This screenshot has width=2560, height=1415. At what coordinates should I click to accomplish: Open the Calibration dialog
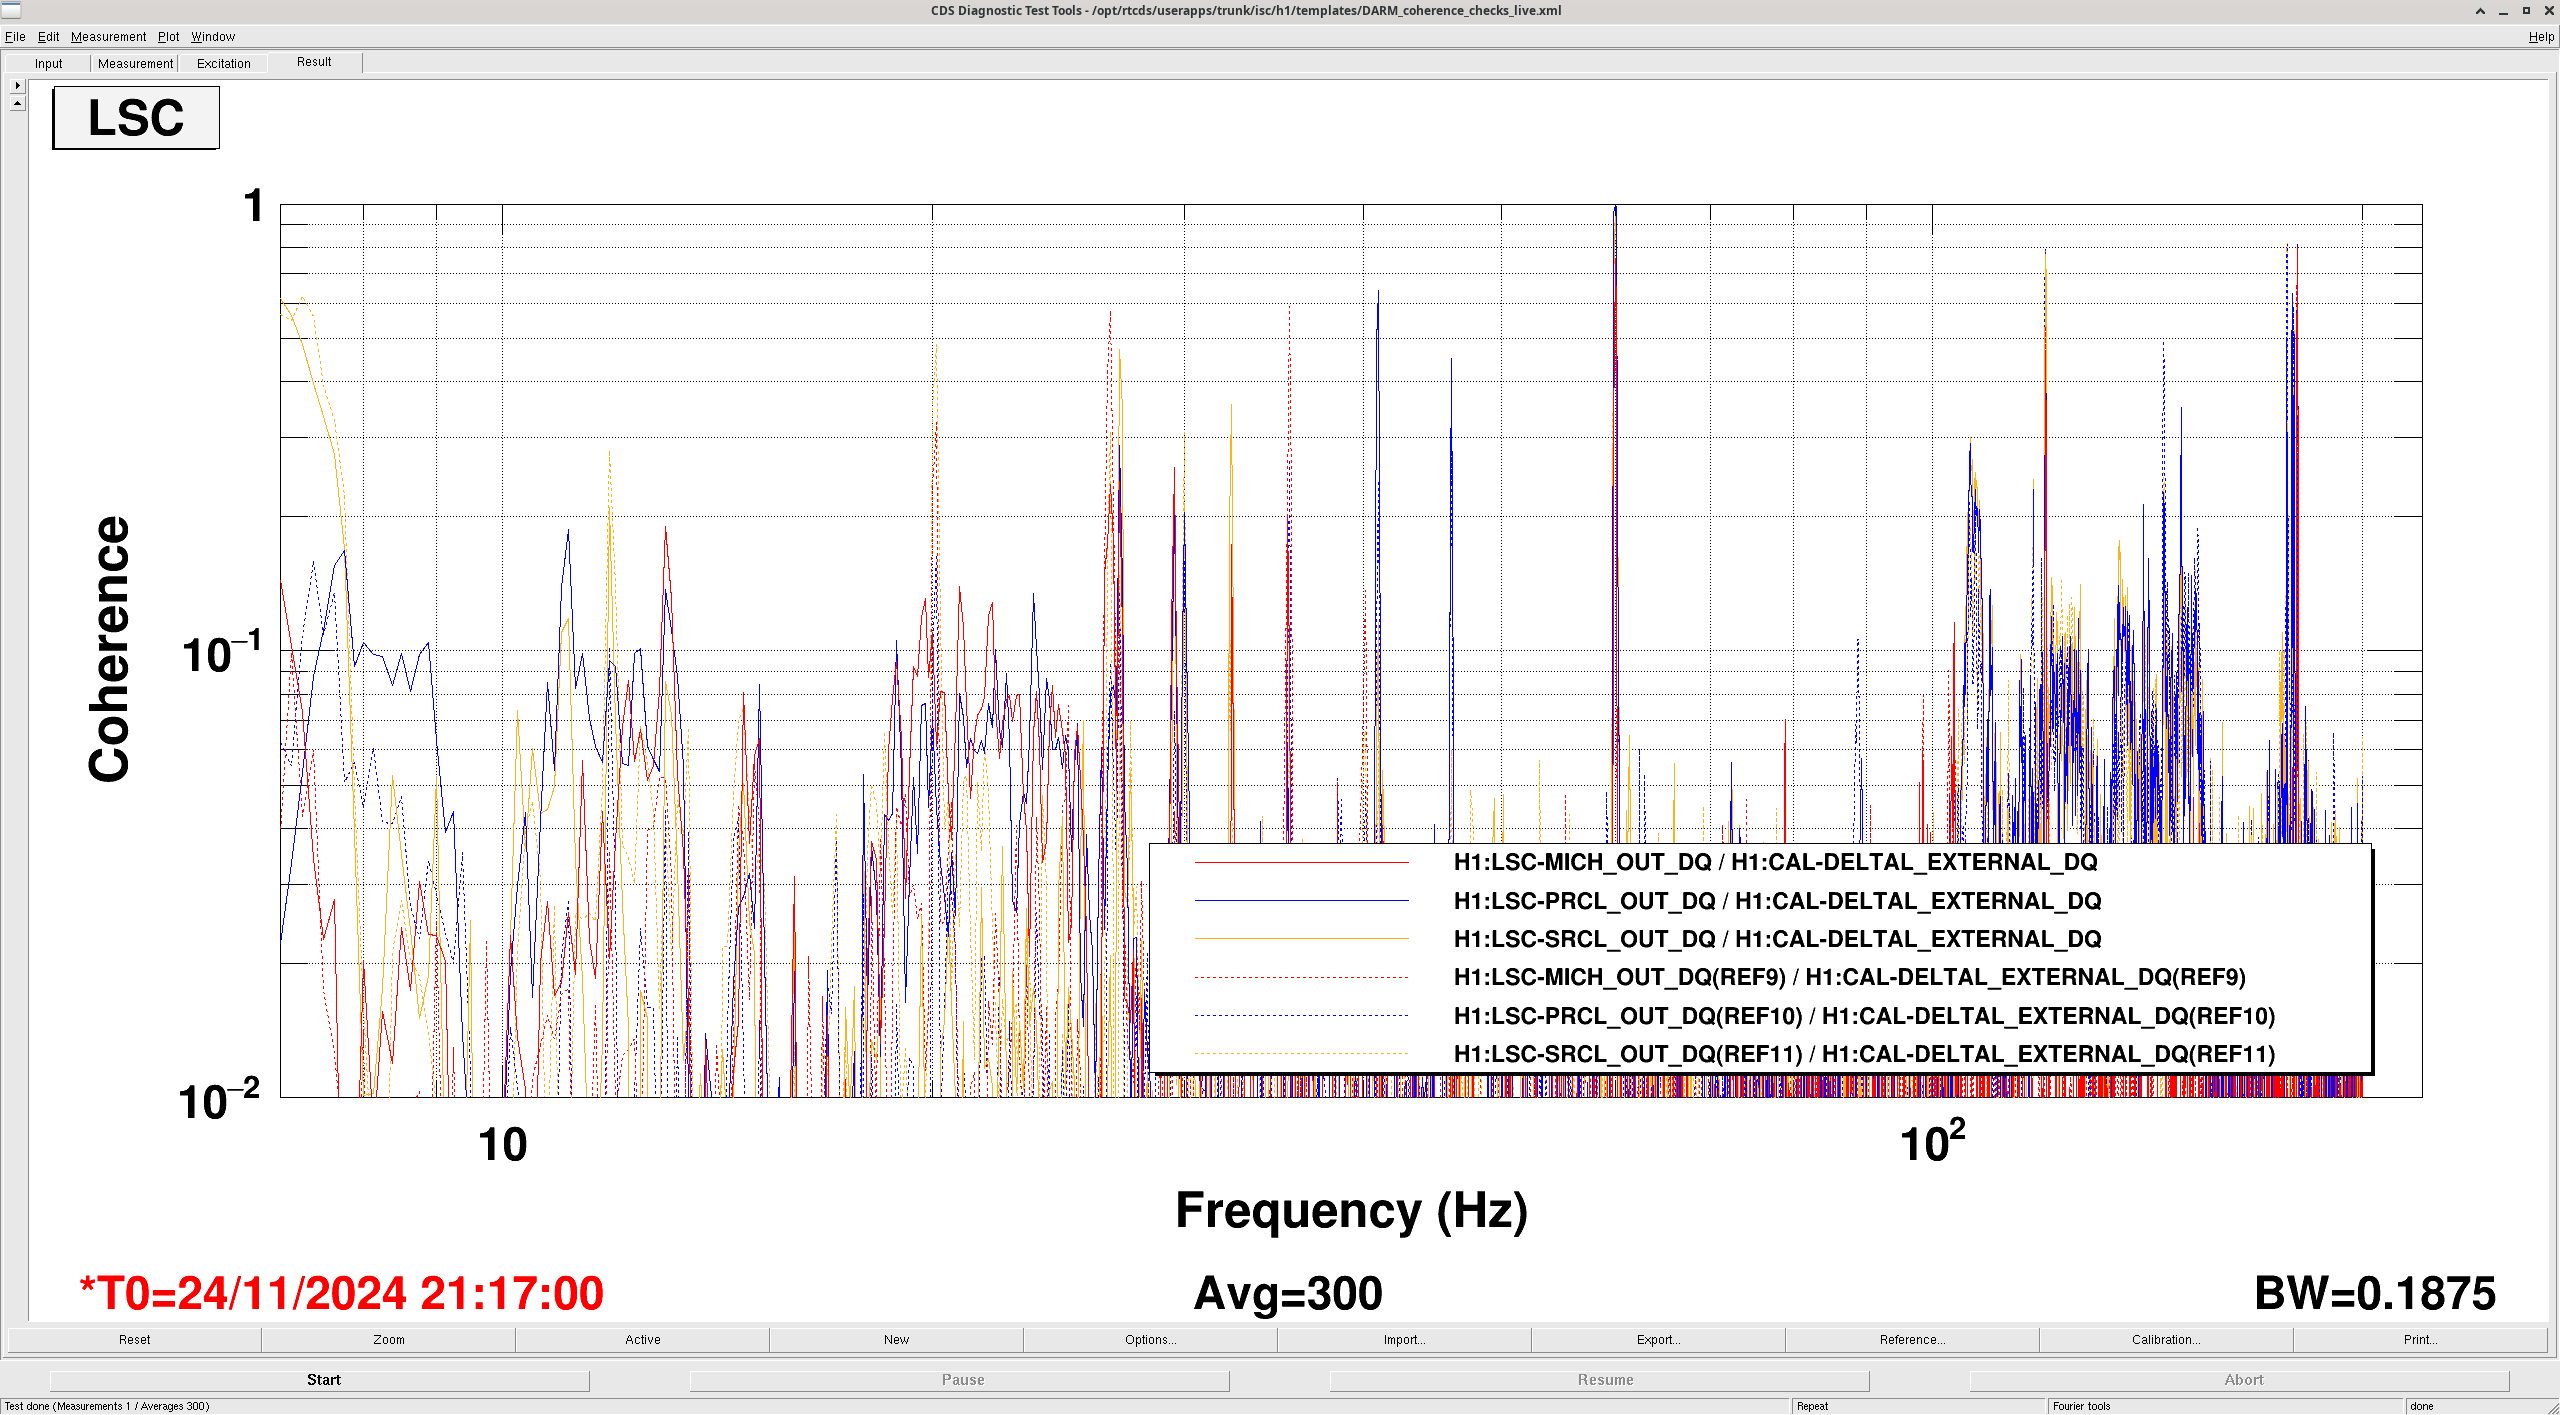pyautogui.click(x=2166, y=1340)
